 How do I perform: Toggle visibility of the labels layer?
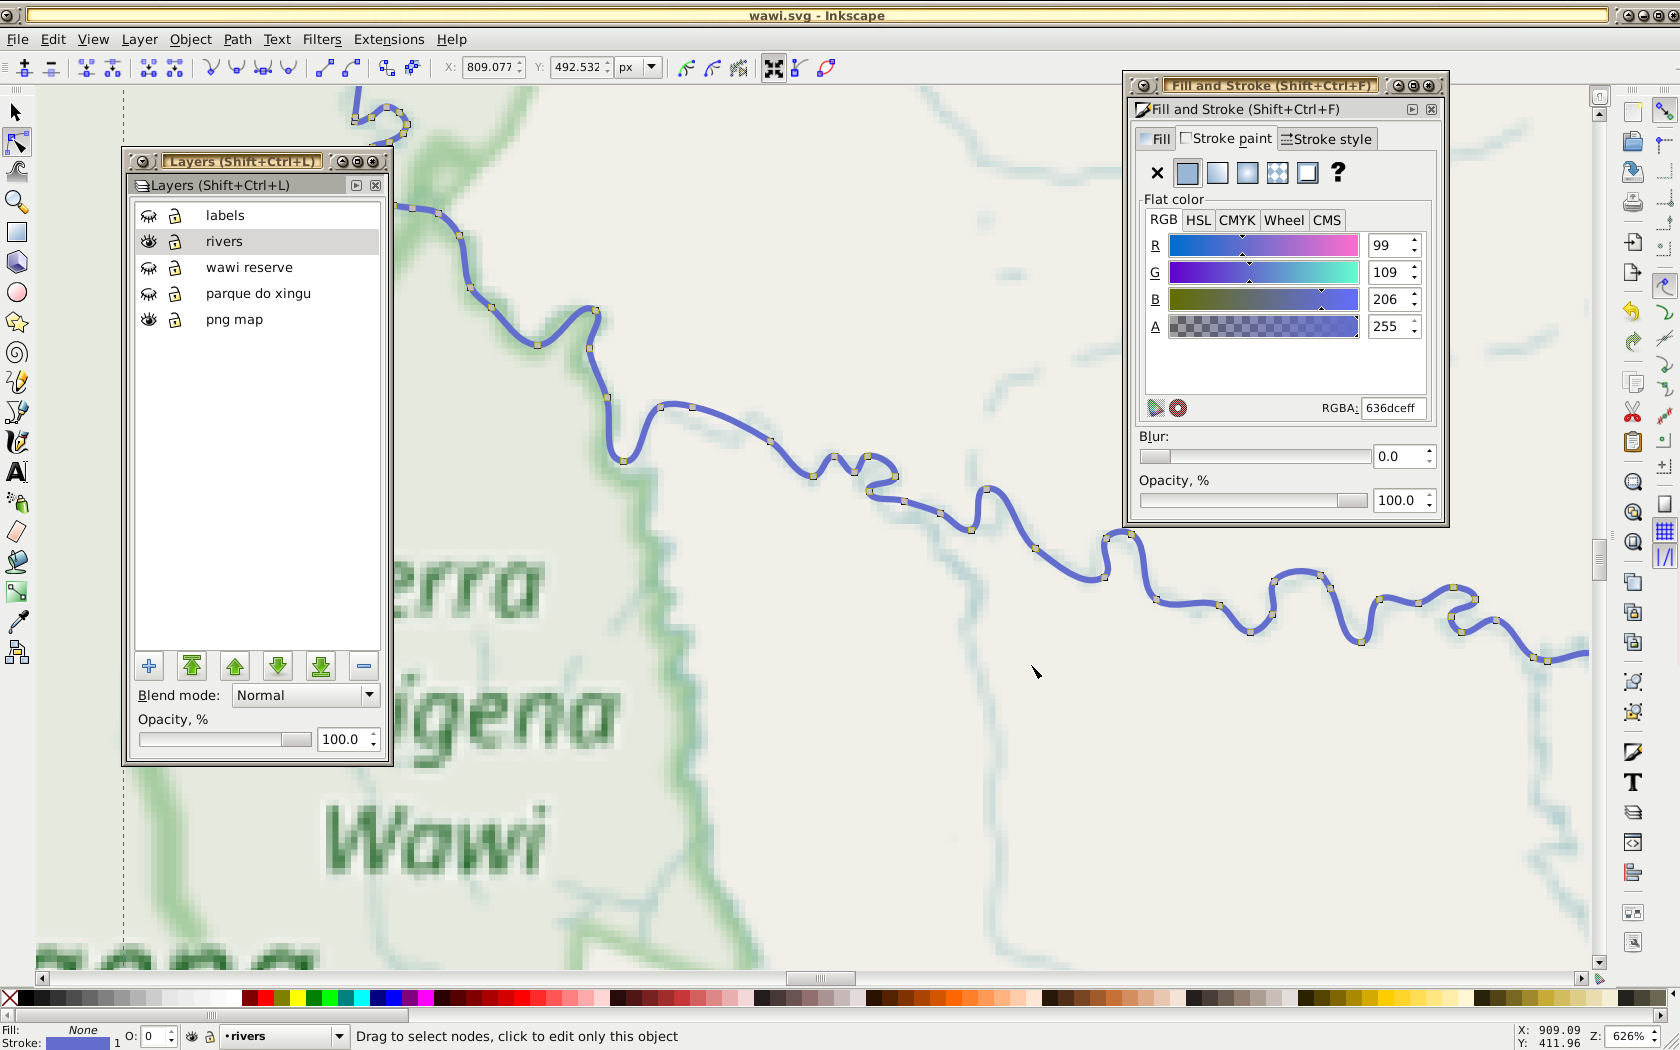point(149,216)
